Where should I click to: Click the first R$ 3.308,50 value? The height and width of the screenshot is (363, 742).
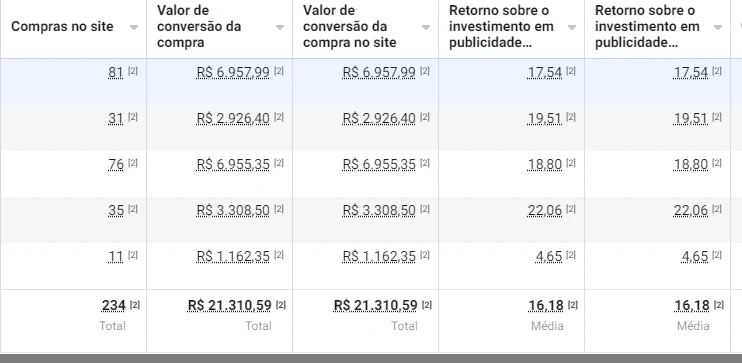tap(233, 210)
